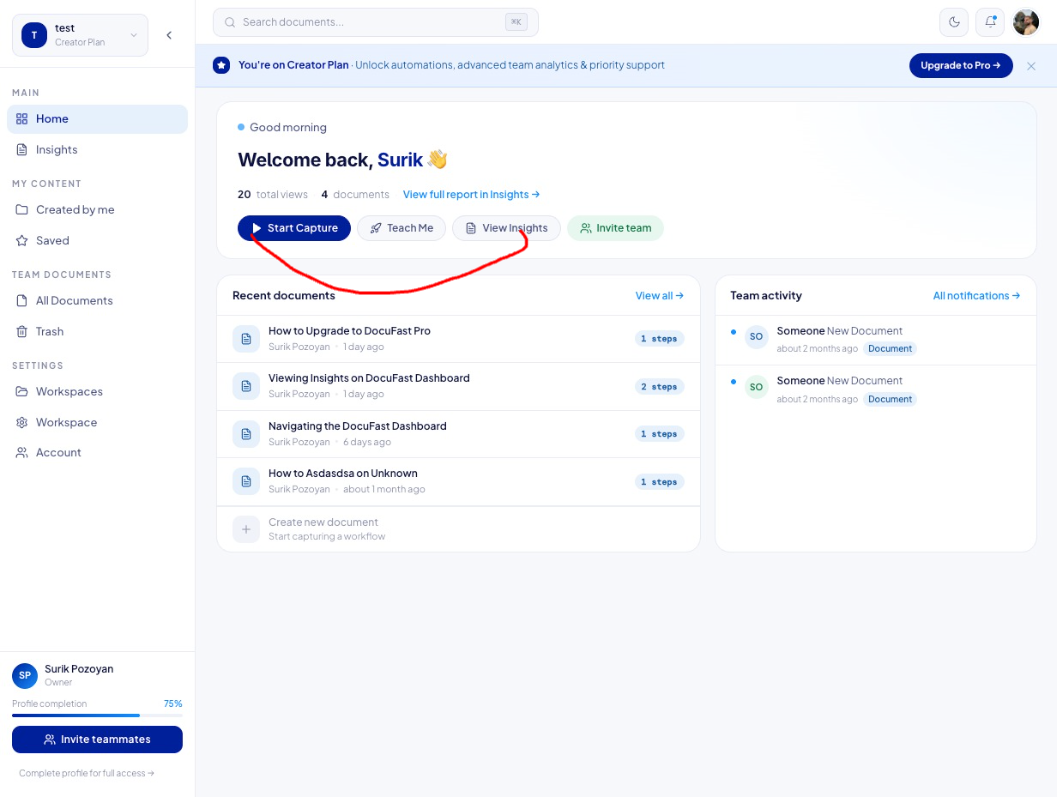Click the 4 documents stat
1057x797 pixels.
(x=355, y=194)
